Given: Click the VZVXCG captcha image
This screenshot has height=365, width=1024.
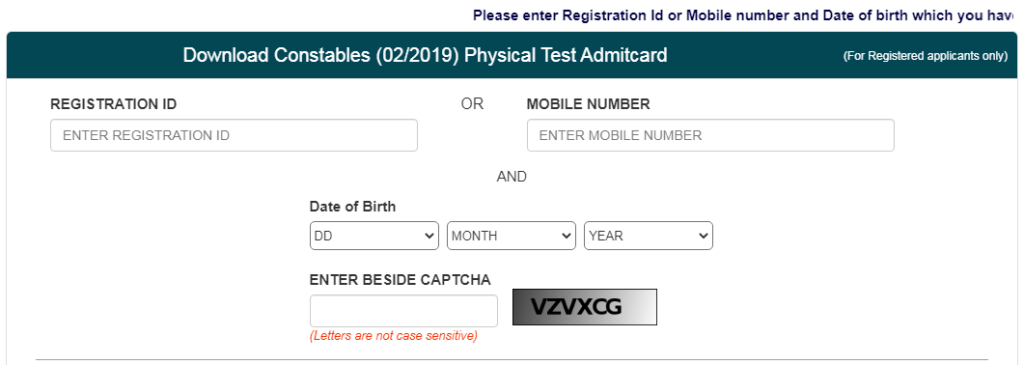Looking at the screenshot, I should 584,307.
